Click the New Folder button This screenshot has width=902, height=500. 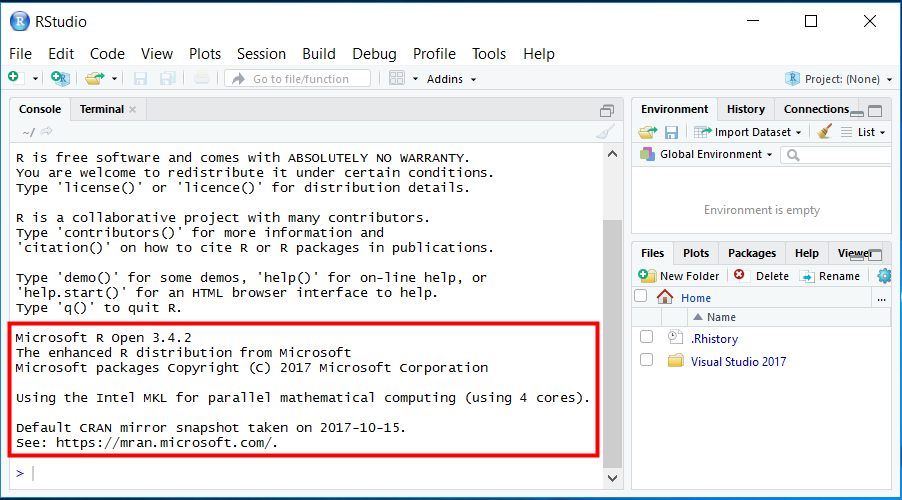pyautogui.click(x=678, y=276)
